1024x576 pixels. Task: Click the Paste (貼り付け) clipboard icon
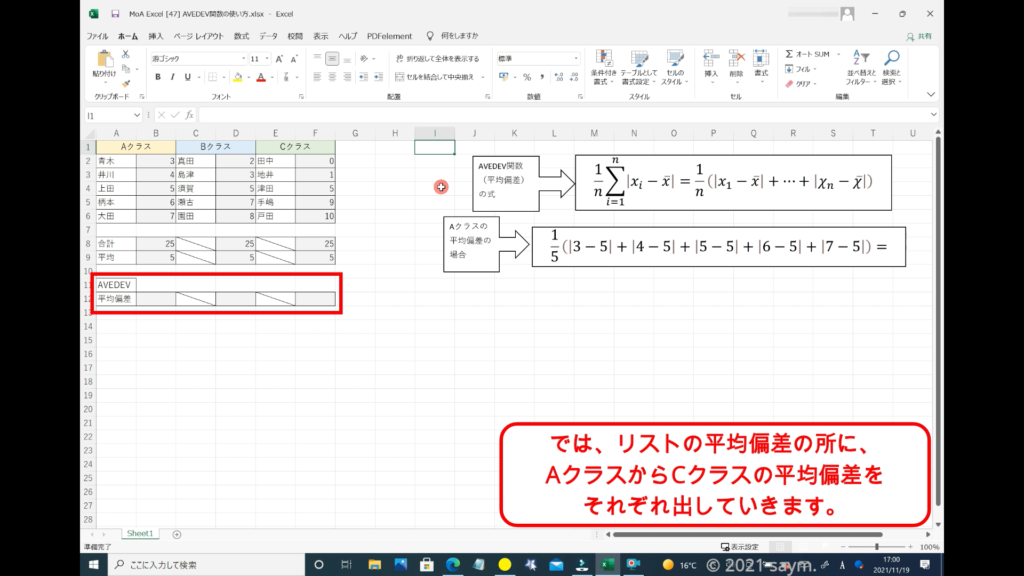point(104,62)
